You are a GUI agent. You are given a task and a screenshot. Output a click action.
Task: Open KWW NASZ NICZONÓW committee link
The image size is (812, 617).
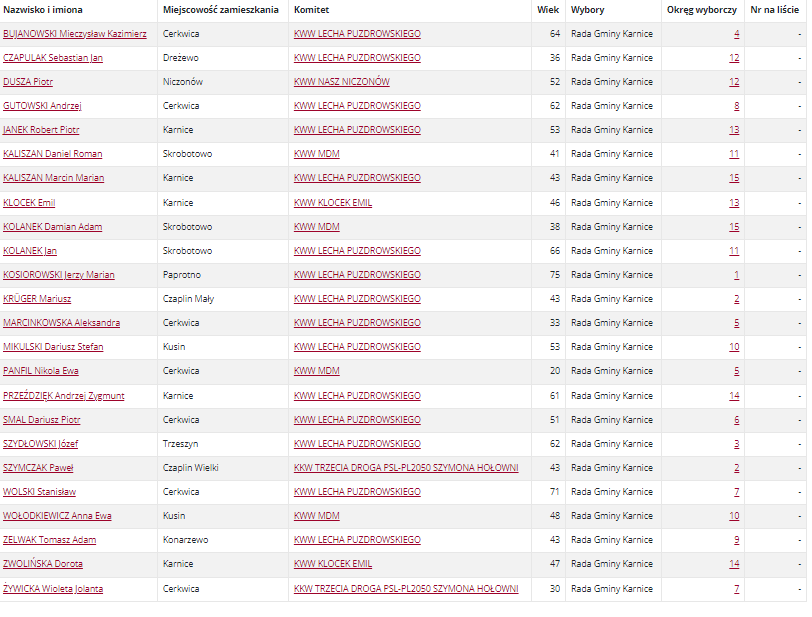[342, 82]
